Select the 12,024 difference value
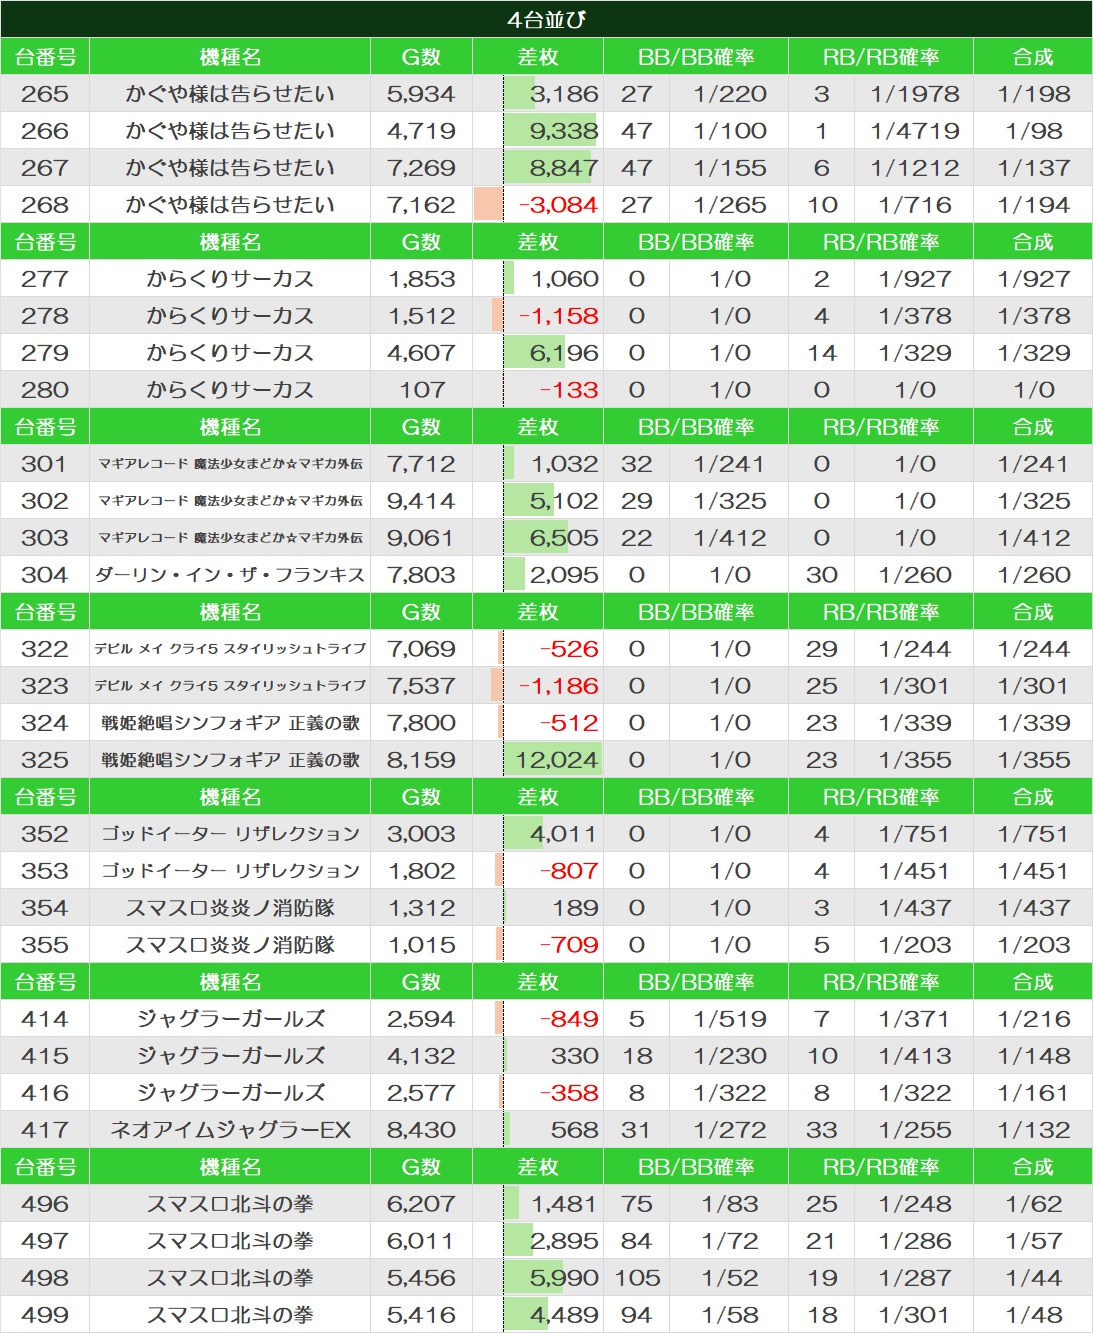The height and width of the screenshot is (1333, 1093). tap(557, 760)
